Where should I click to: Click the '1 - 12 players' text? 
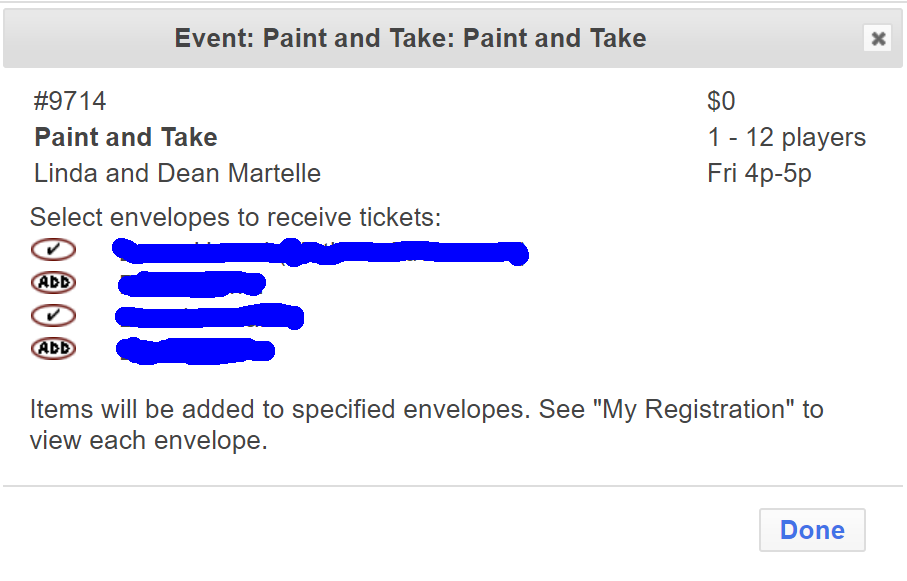pyautogui.click(x=787, y=138)
